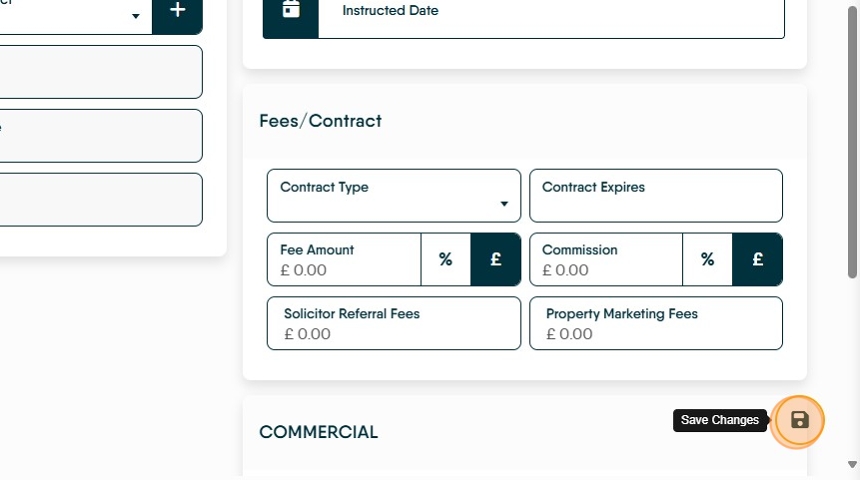Click the first empty box in left panel

point(101,72)
